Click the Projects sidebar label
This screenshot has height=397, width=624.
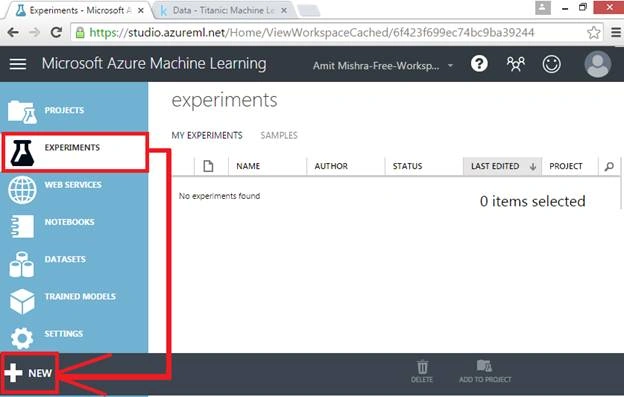64,110
